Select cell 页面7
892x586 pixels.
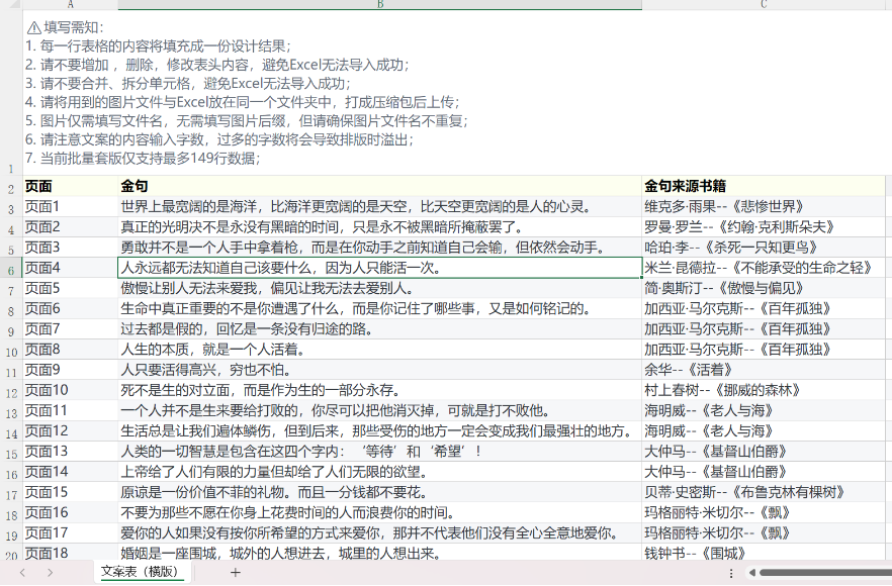pyautogui.click(x=70, y=329)
